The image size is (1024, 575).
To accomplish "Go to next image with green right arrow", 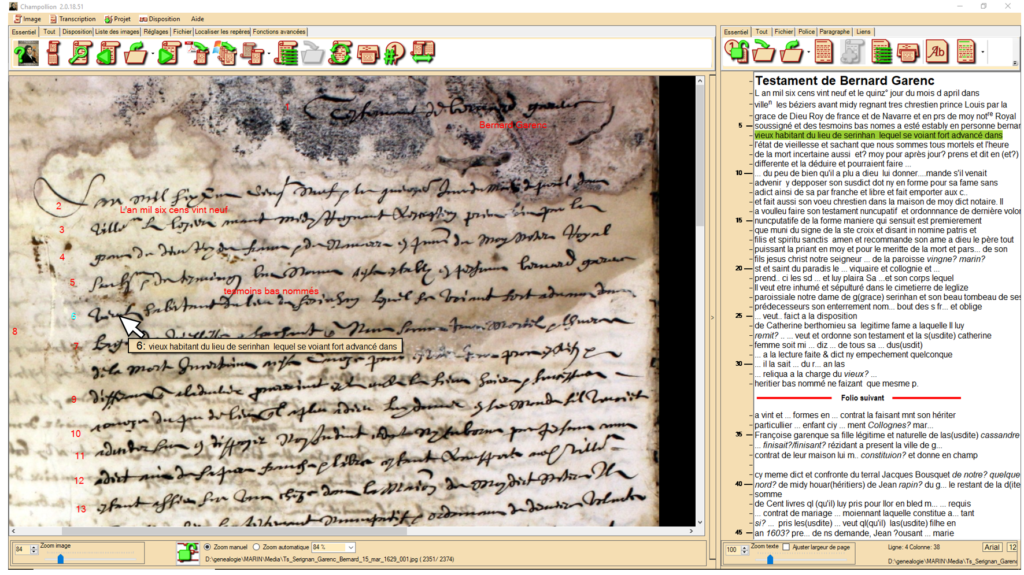I will point(169,53).
